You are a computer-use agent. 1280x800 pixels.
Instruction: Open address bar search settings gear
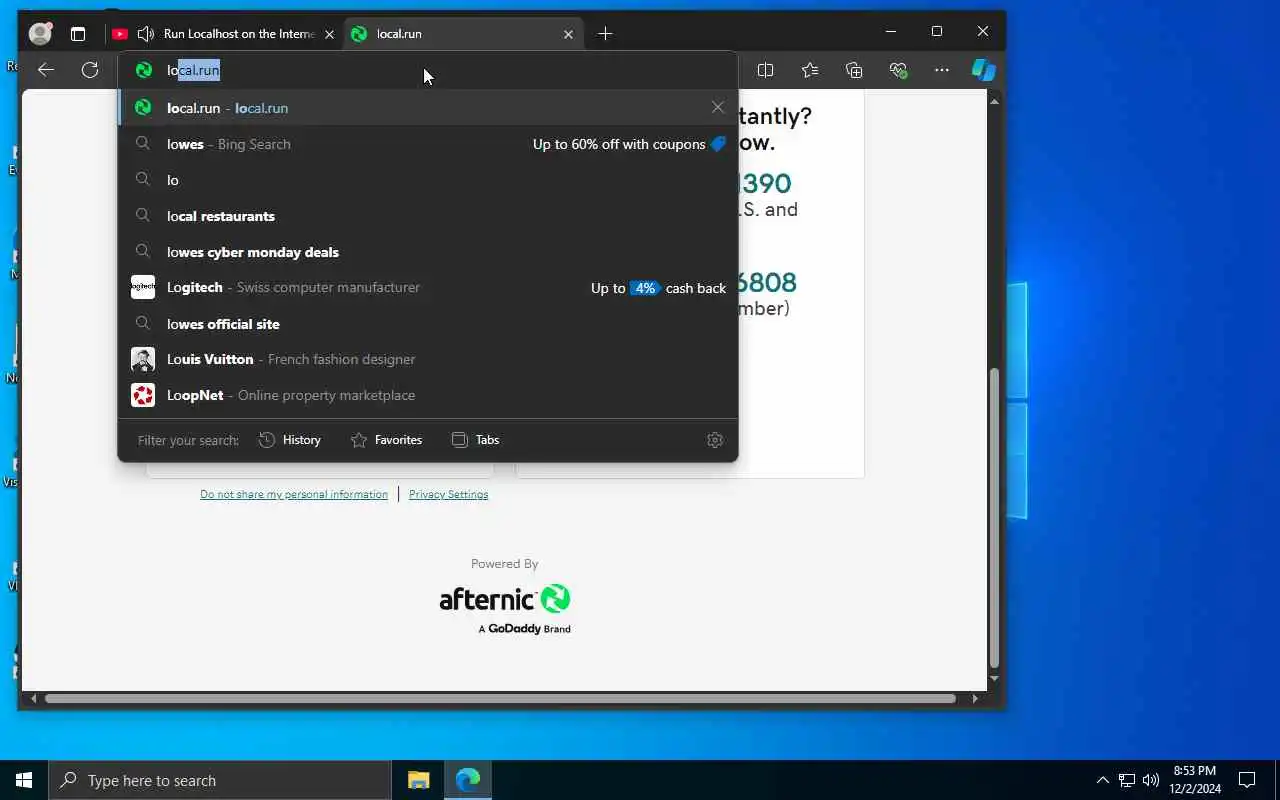pos(714,440)
